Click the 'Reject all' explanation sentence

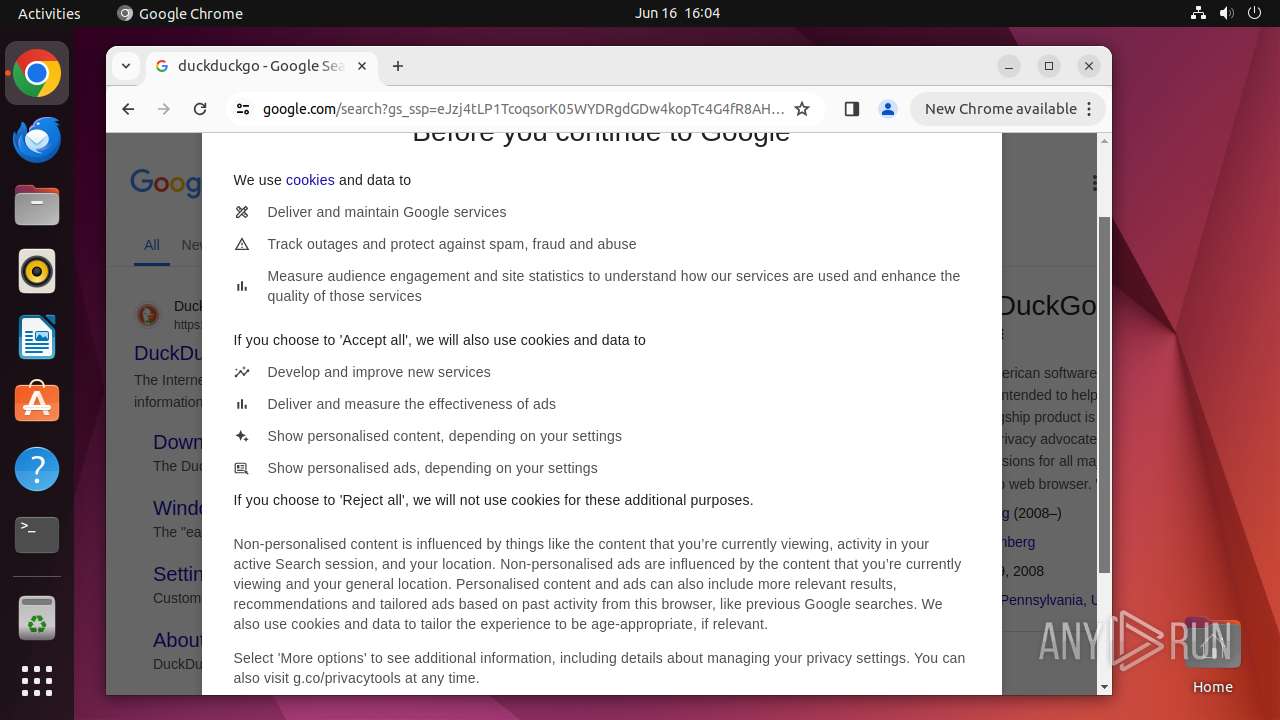[x=493, y=500]
